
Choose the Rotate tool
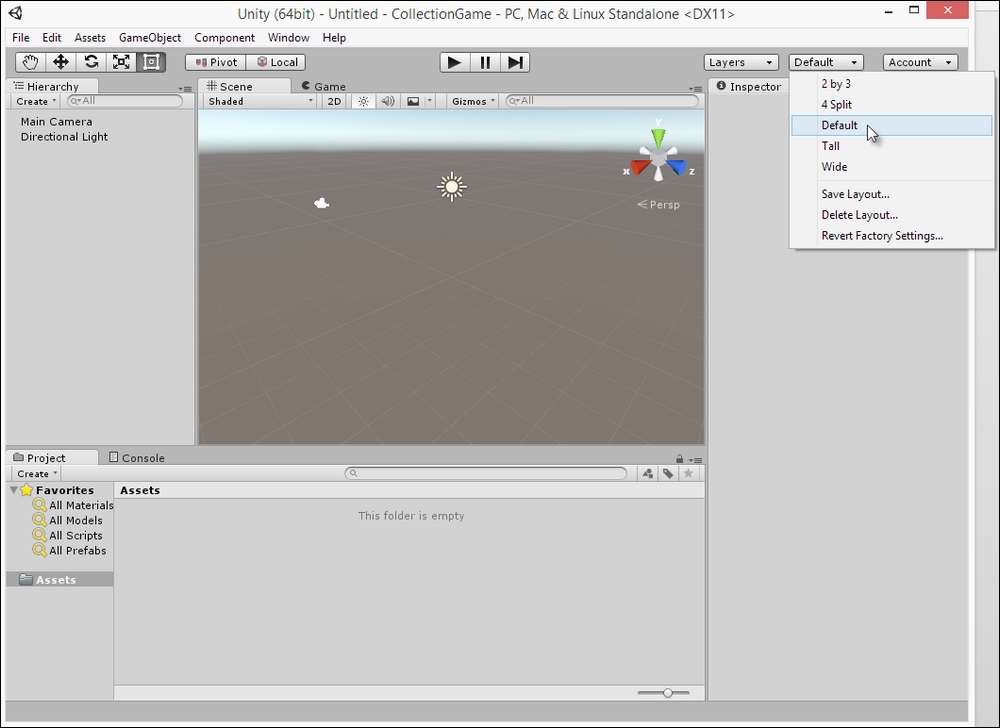pyautogui.click(x=91, y=62)
